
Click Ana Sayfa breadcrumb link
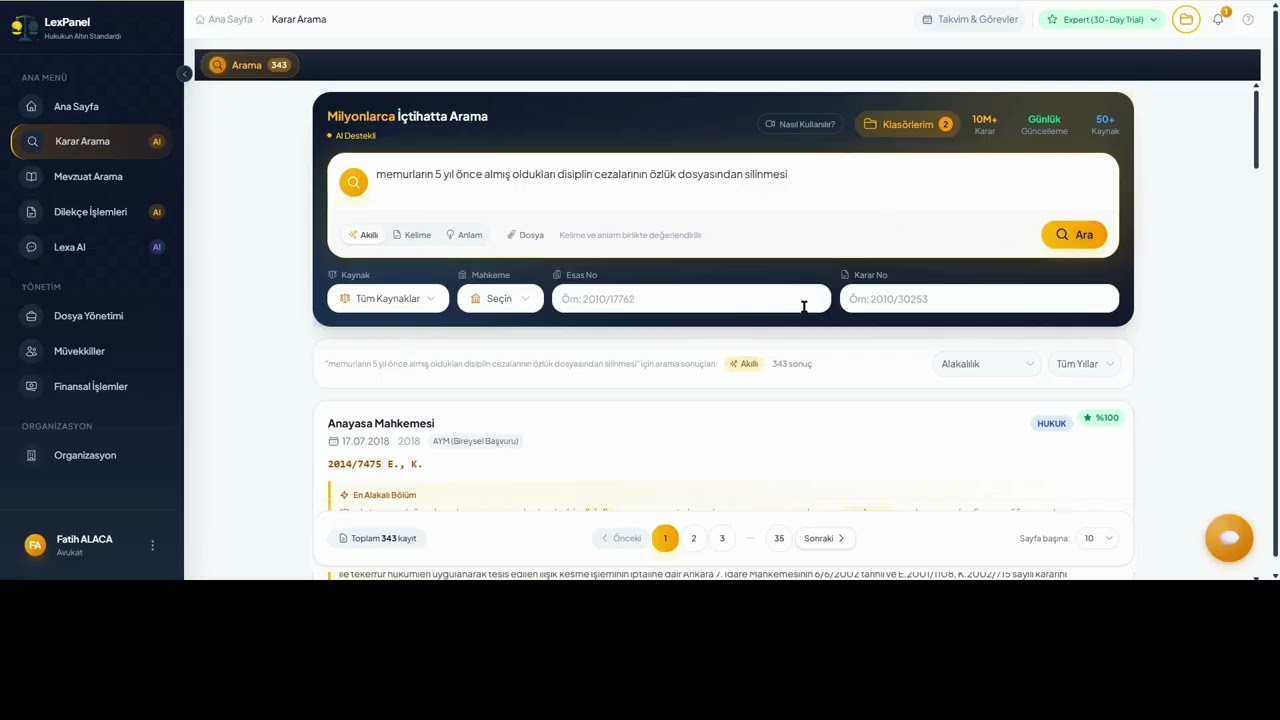click(230, 19)
